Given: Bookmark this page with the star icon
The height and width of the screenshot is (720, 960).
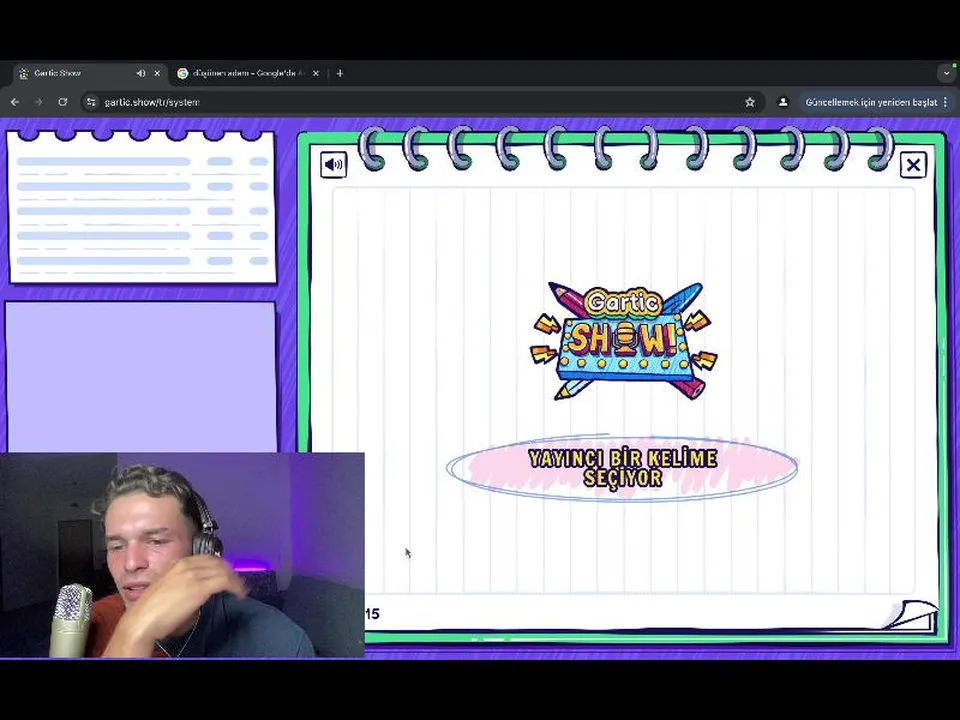Looking at the screenshot, I should click(x=749, y=102).
